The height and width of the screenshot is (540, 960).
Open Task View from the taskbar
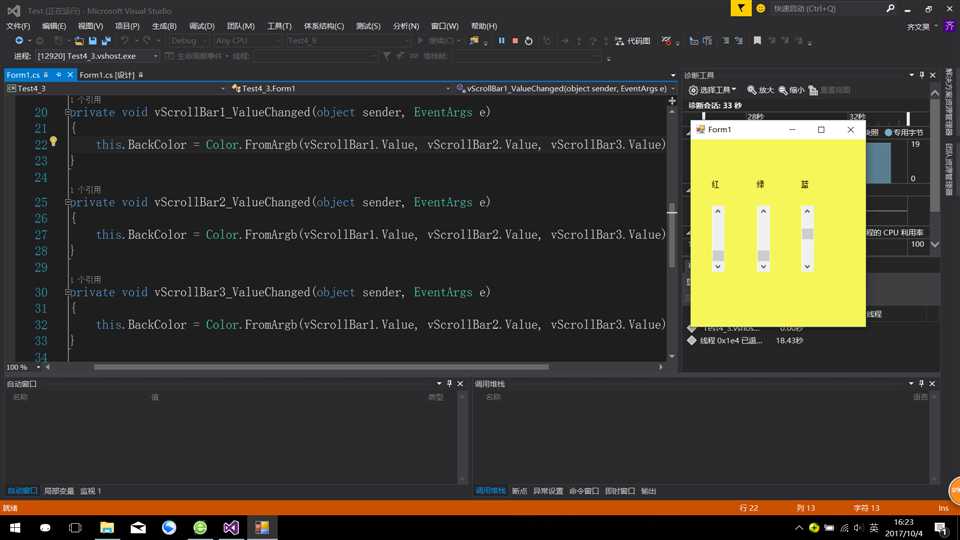tap(75, 527)
